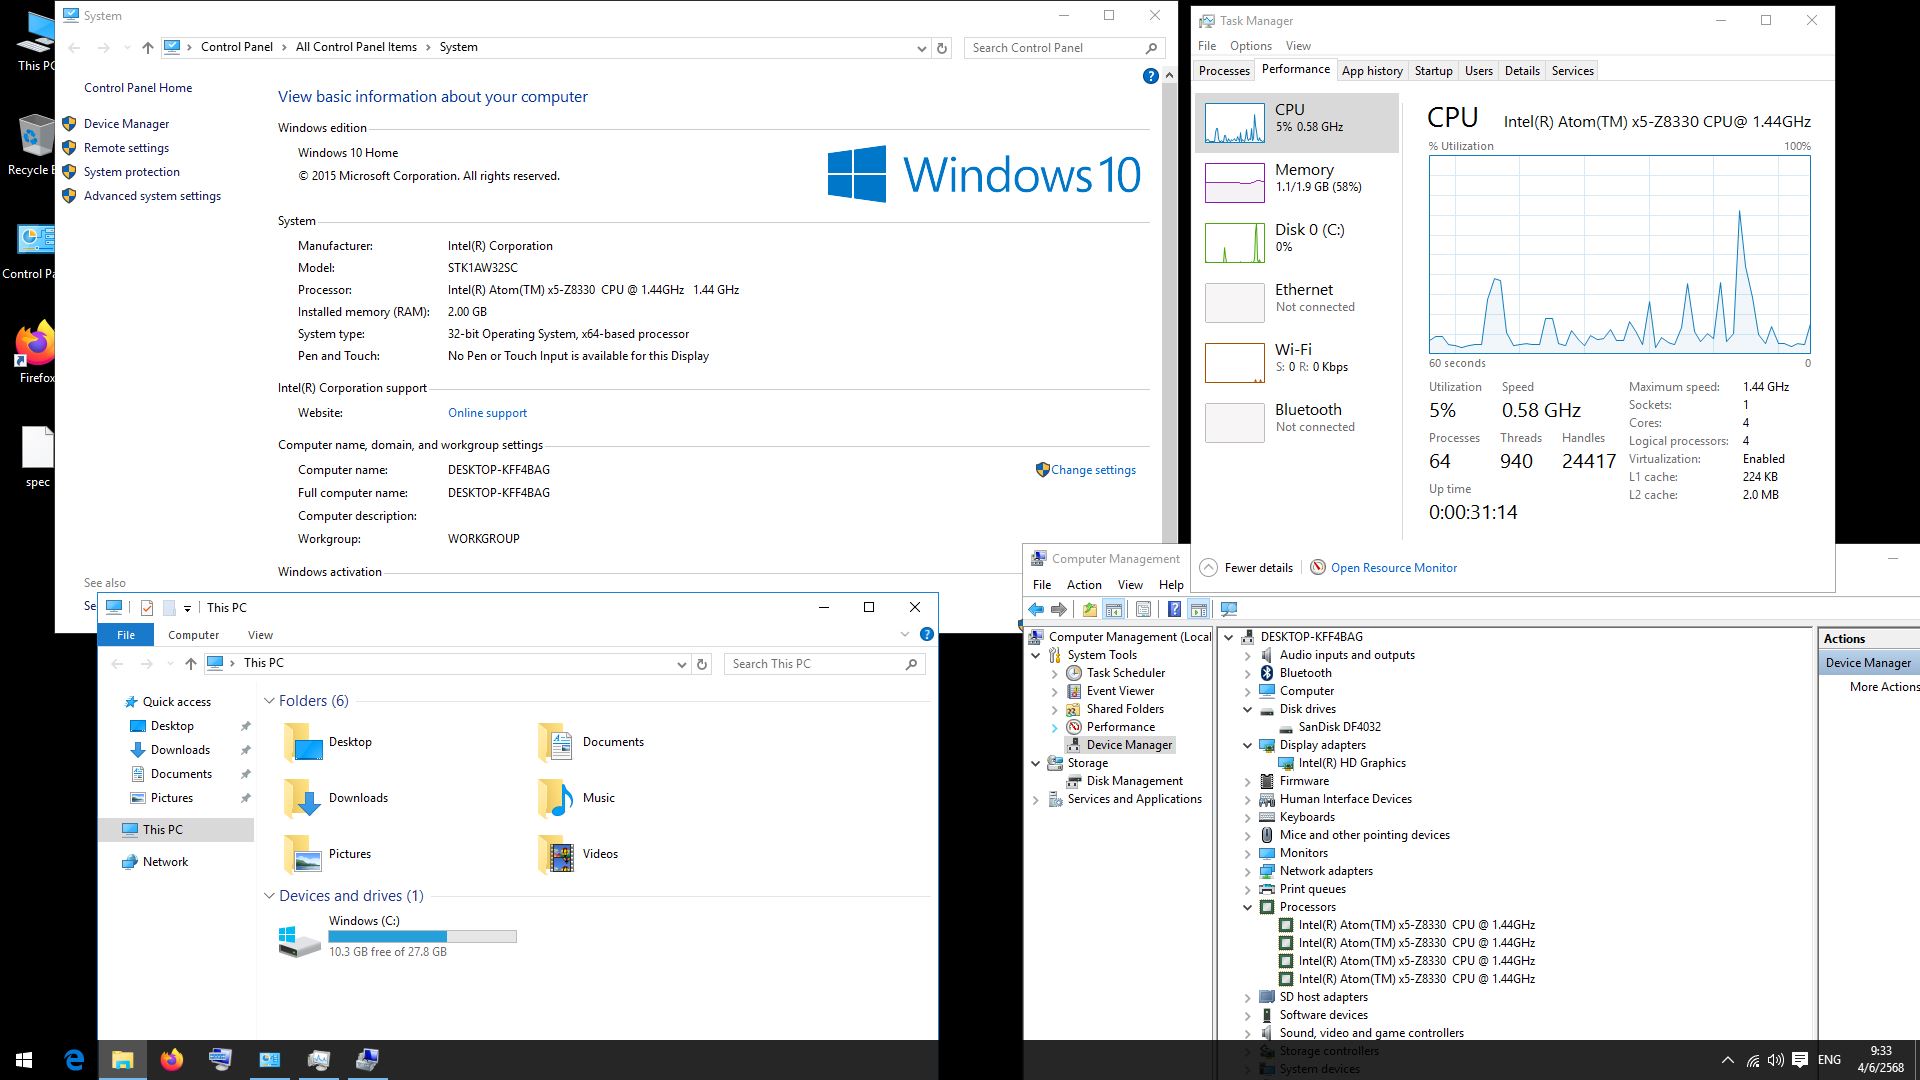Open Firefox from the taskbar

[x=172, y=1060]
